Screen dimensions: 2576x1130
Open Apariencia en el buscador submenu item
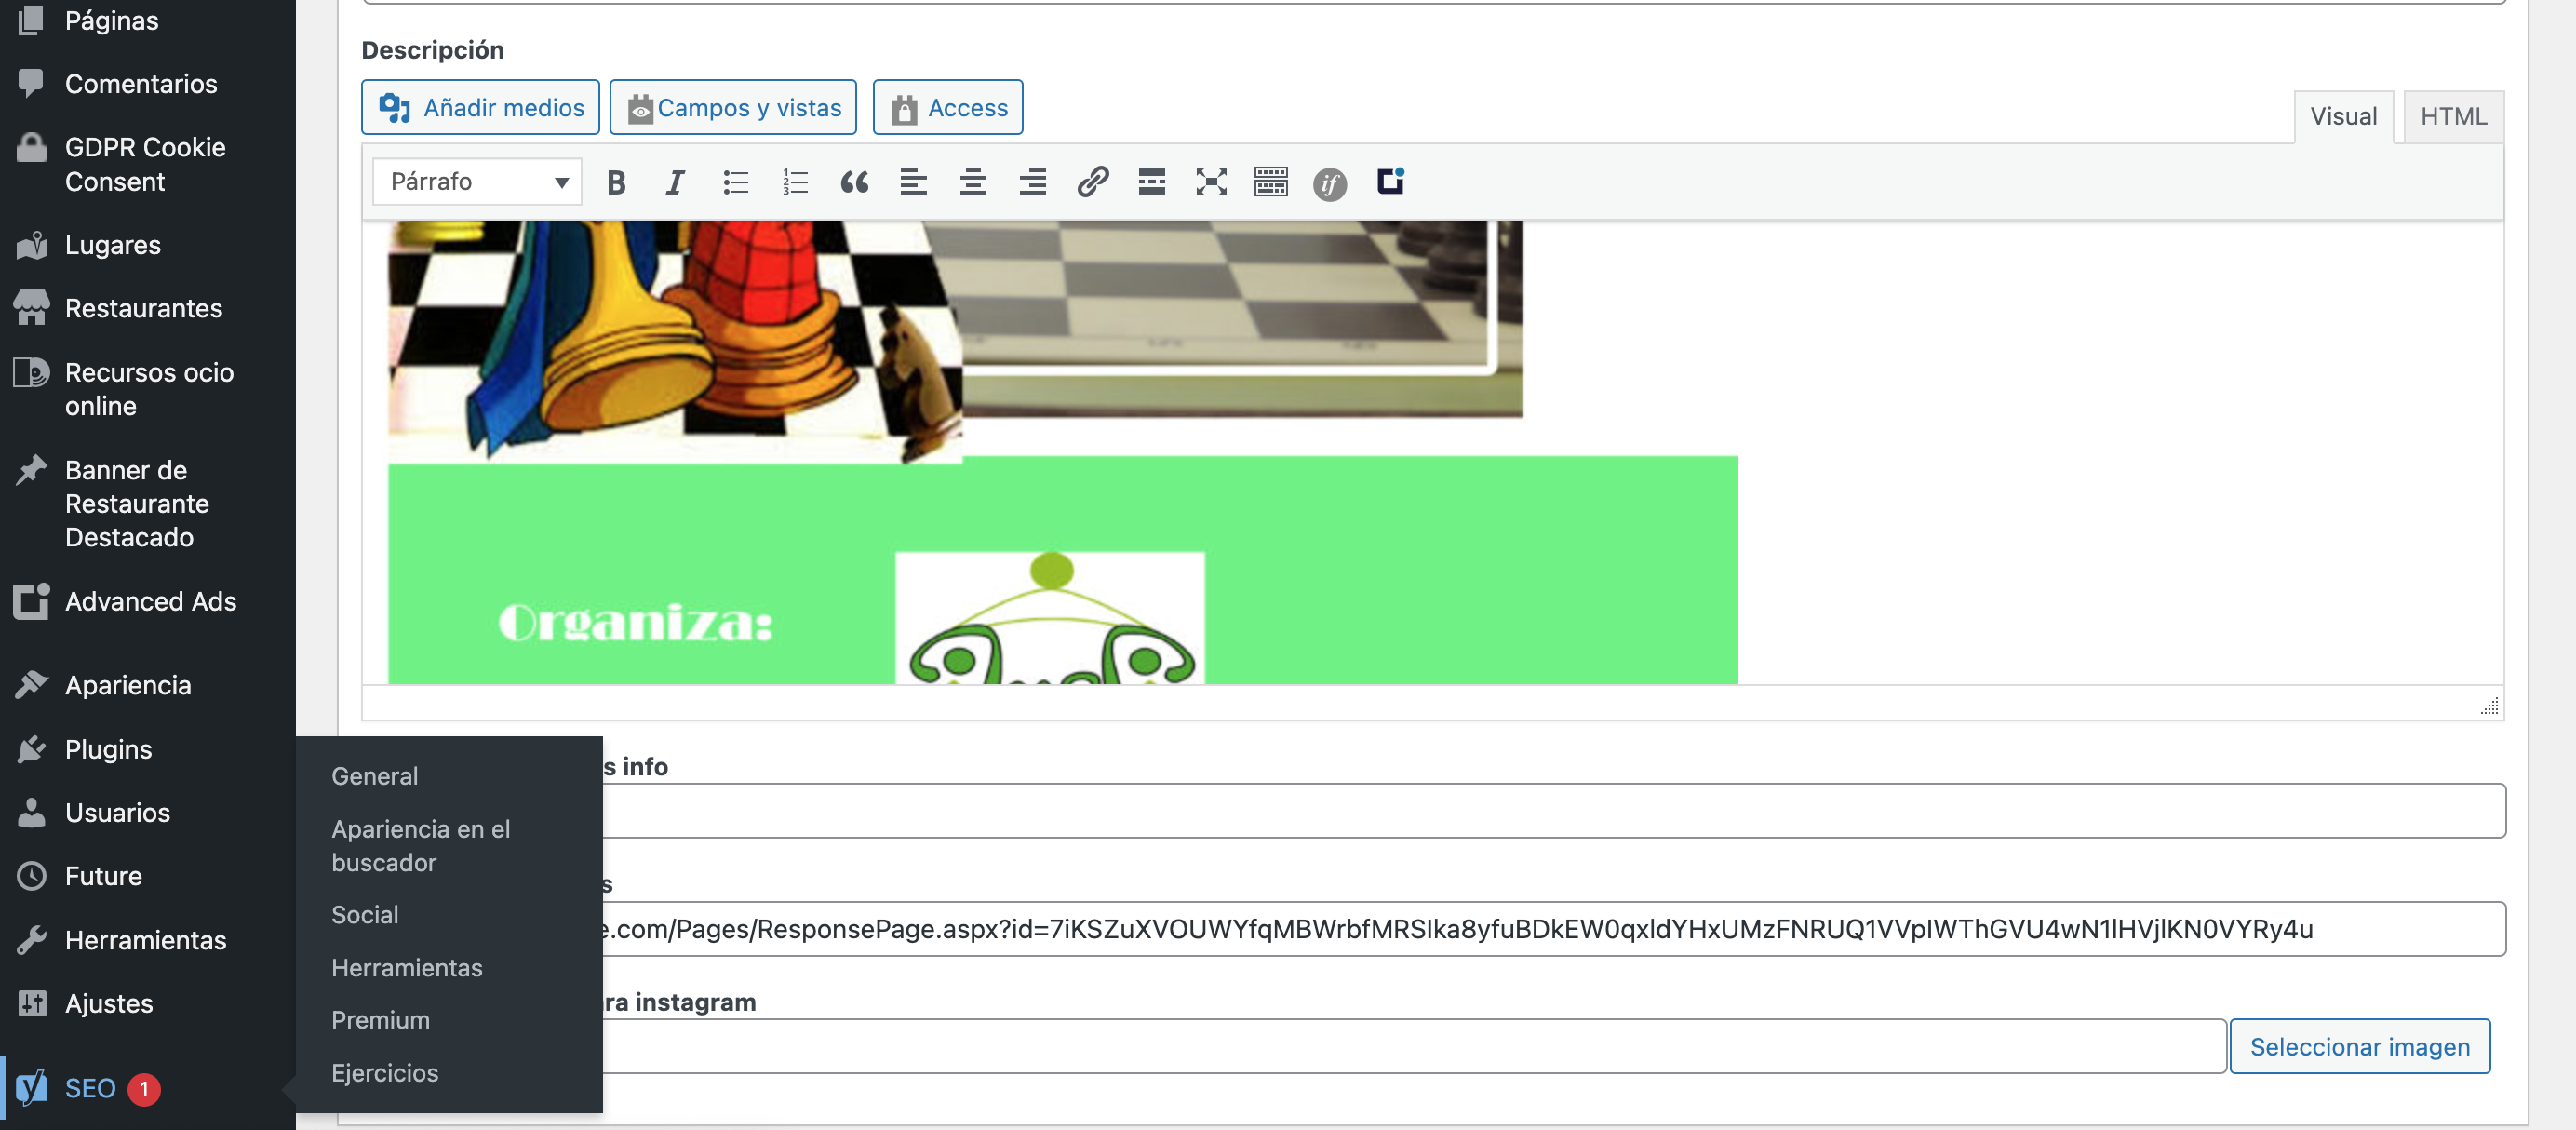coord(421,846)
